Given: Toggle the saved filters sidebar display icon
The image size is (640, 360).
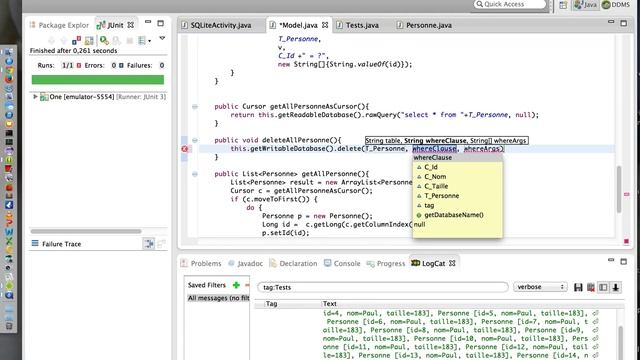Looking at the screenshot, I should (x=603, y=287).
